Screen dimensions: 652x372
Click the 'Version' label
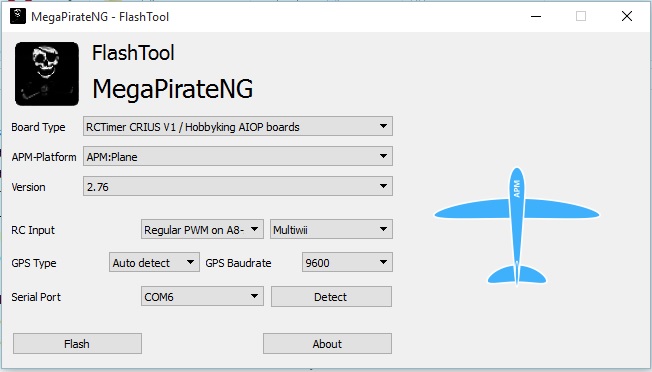28,187
